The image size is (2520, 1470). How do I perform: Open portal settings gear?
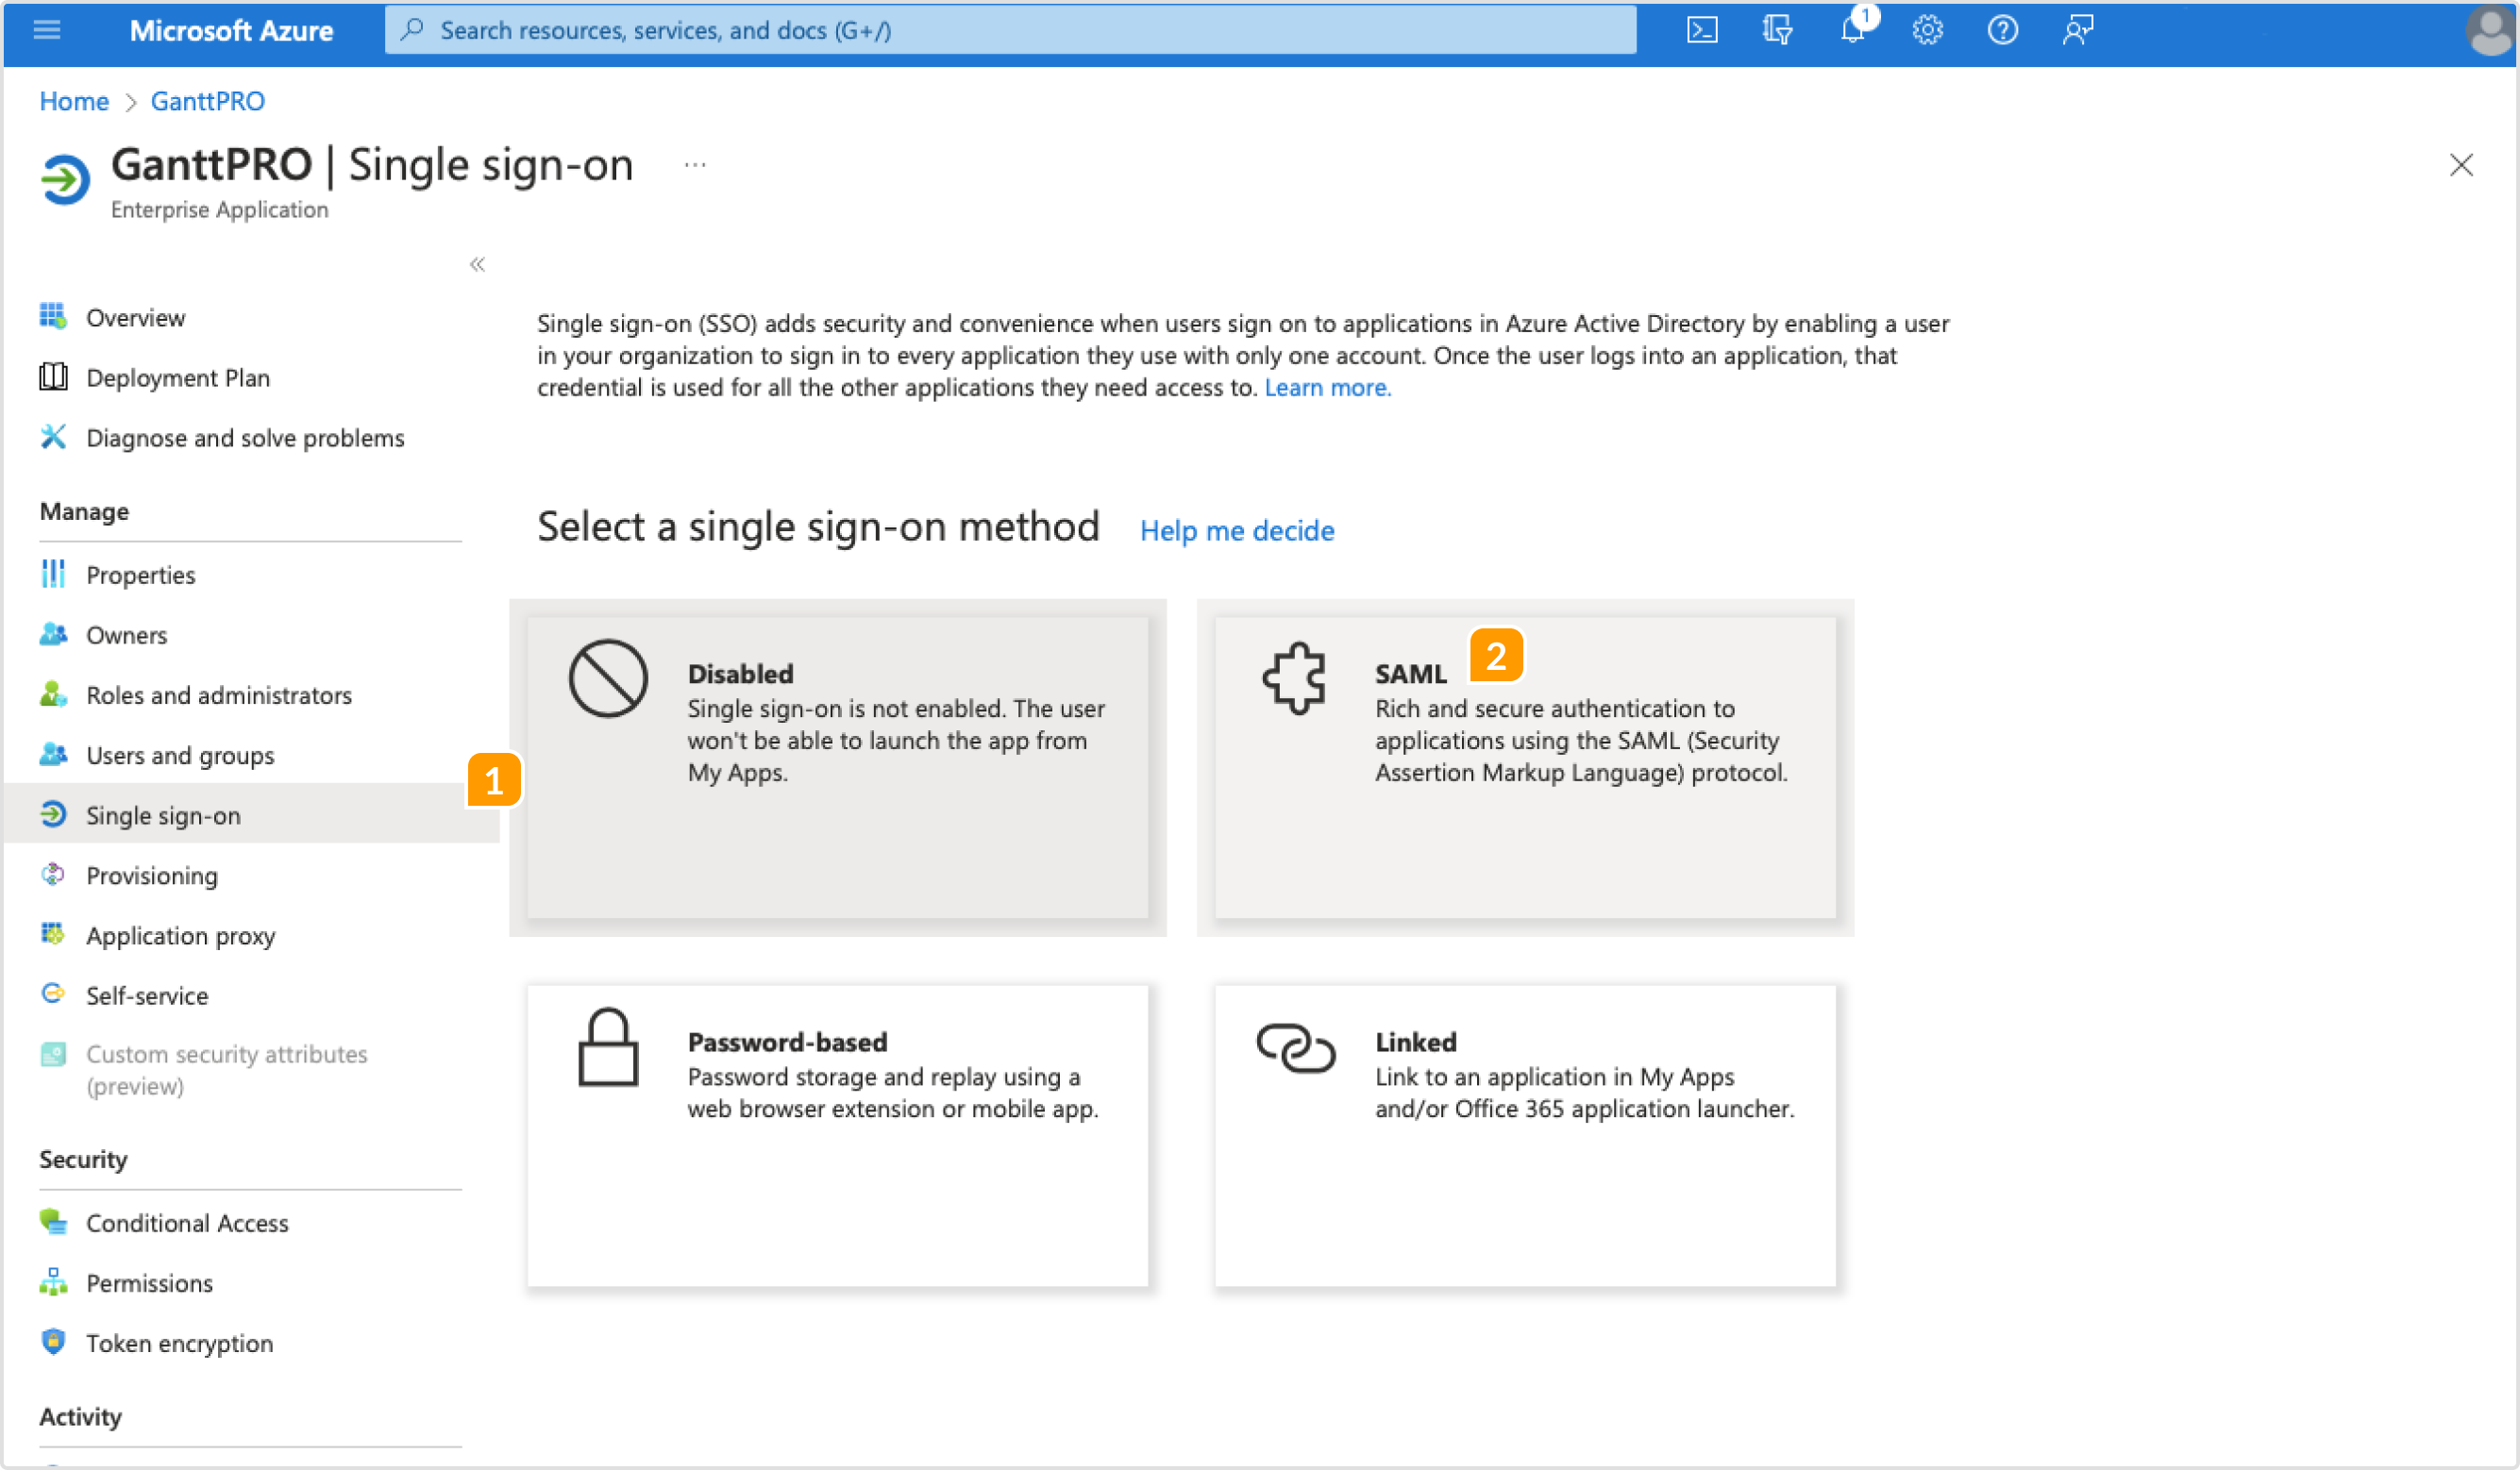[1928, 30]
